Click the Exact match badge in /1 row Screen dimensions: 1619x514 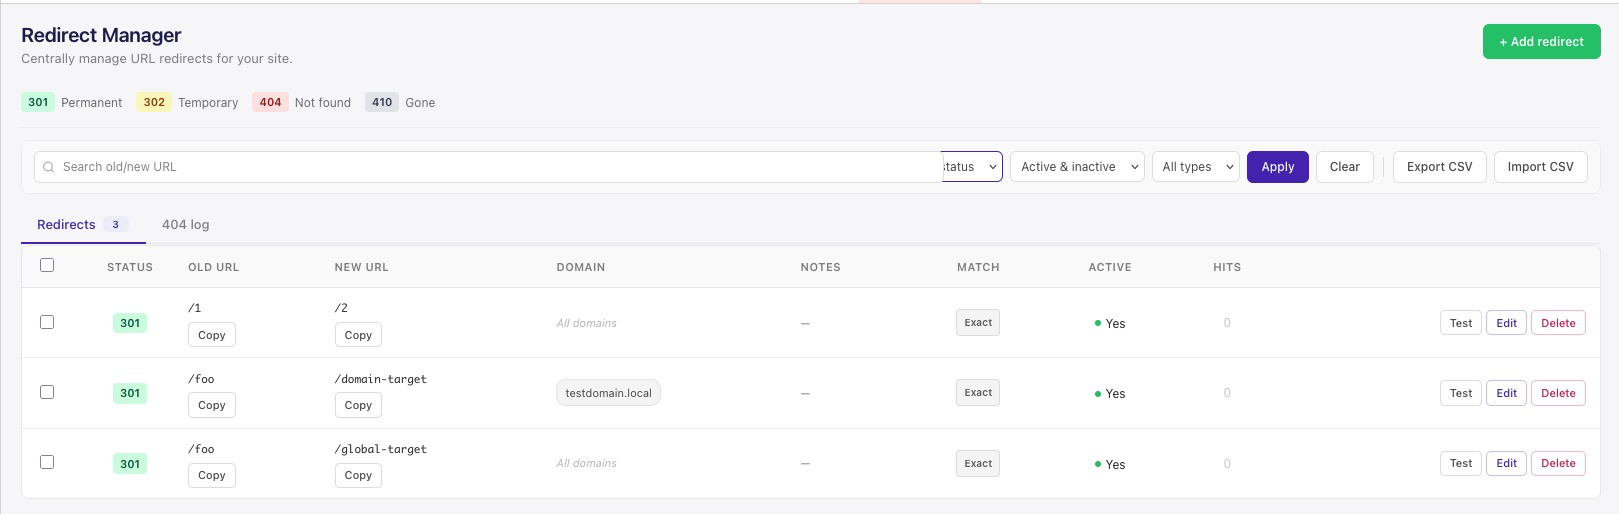pyautogui.click(x=978, y=323)
